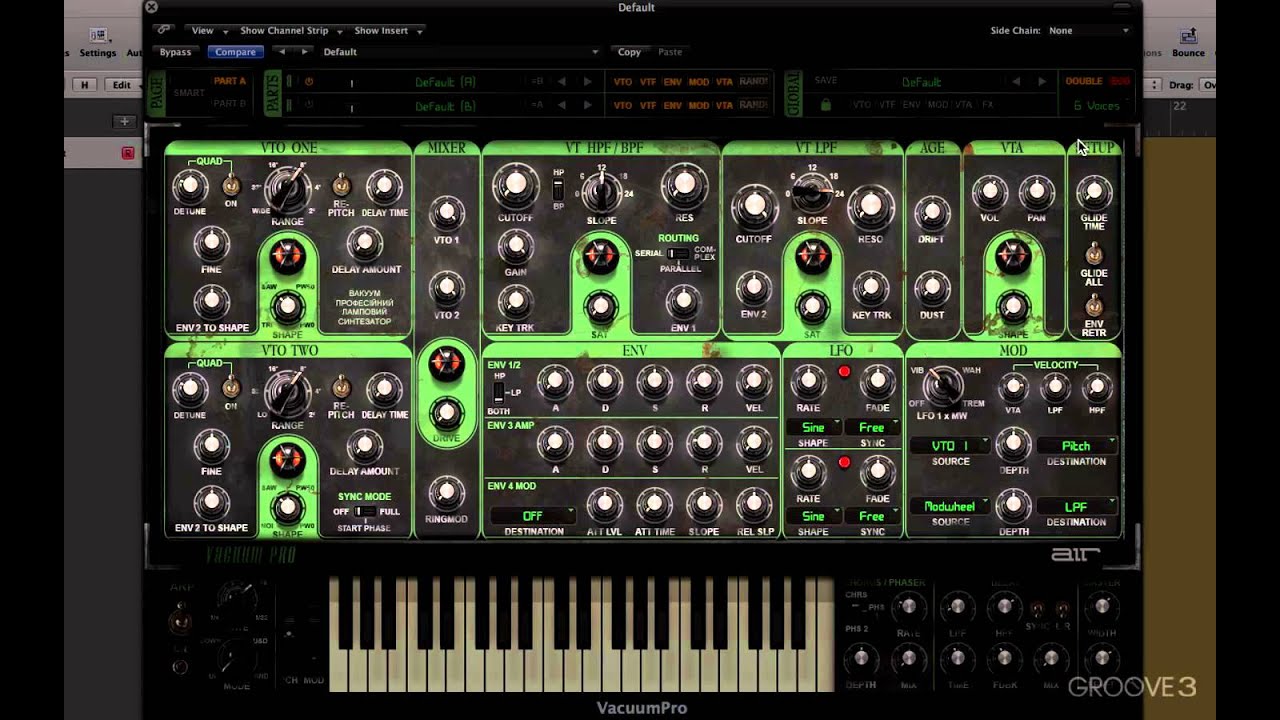1280x720 pixels.
Task: Click MOD on the Default (B) row
Action: point(699,105)
